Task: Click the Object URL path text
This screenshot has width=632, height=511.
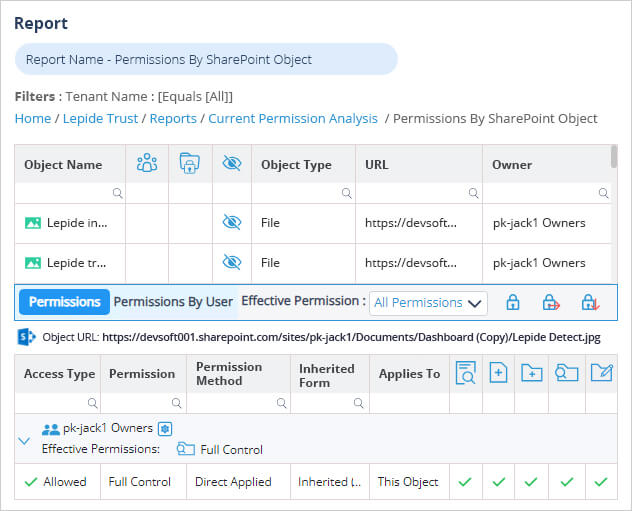Action: 351,337
